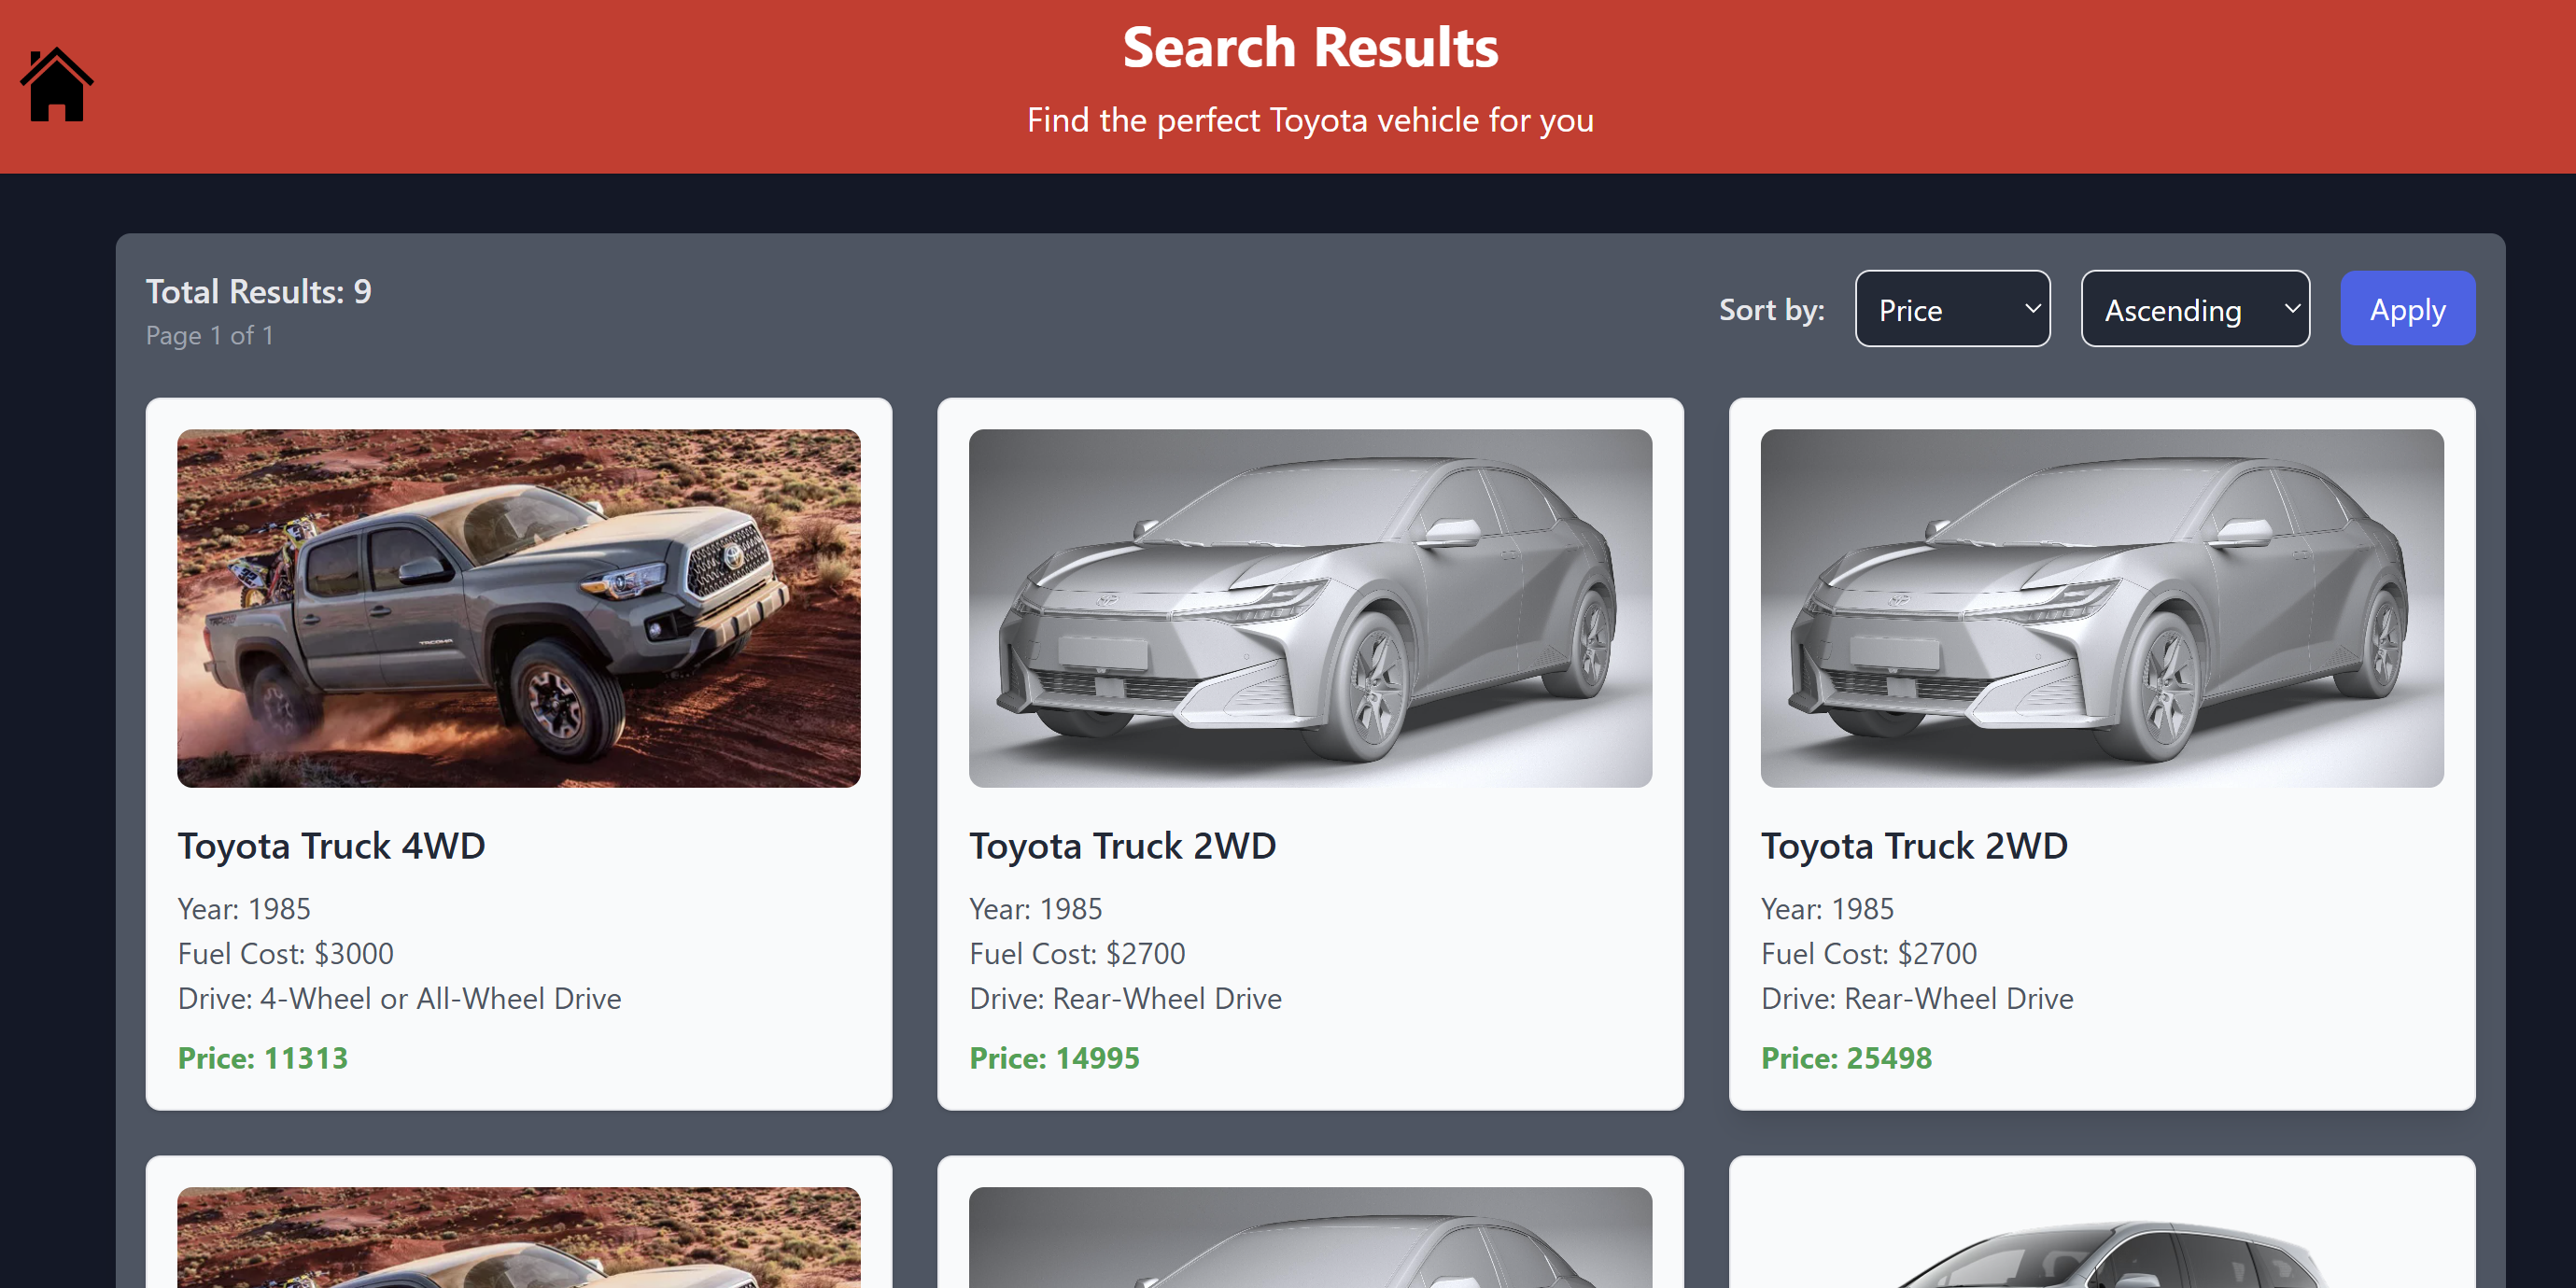The width and height of the screenshot is (2576, 1288).
Task: Open second-row right silver car thumbnail
Action: tap(2101, 1245)
